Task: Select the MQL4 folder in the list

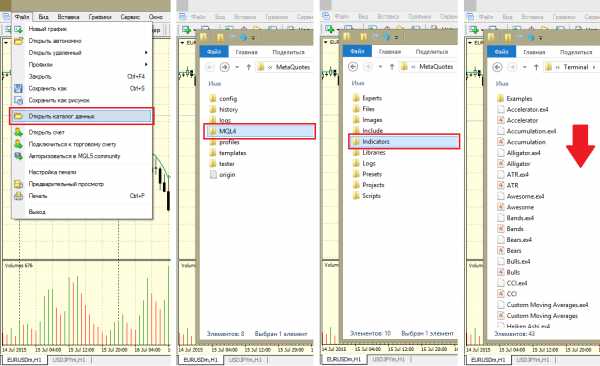Action: click(x=259, y=131)
